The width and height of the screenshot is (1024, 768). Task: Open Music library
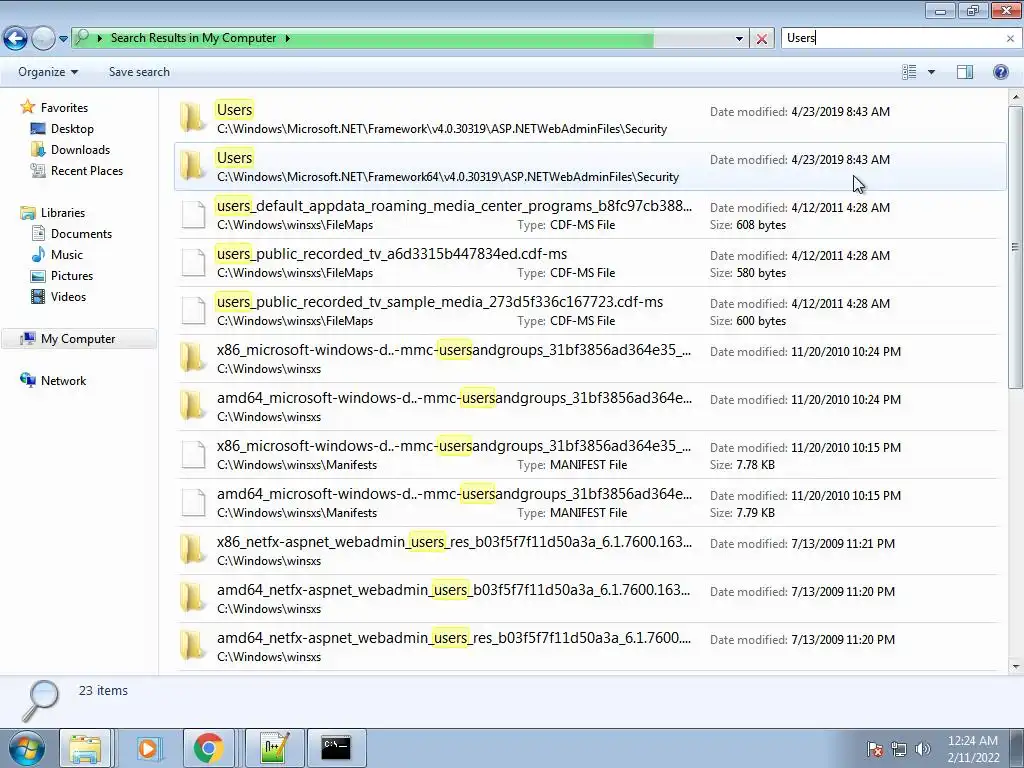67,255
